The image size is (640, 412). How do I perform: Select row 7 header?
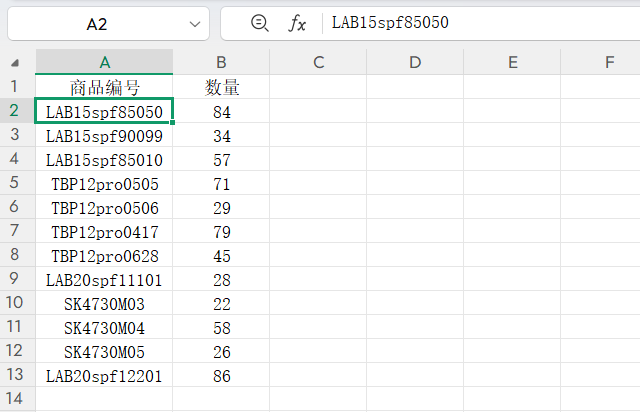(15, 231)
